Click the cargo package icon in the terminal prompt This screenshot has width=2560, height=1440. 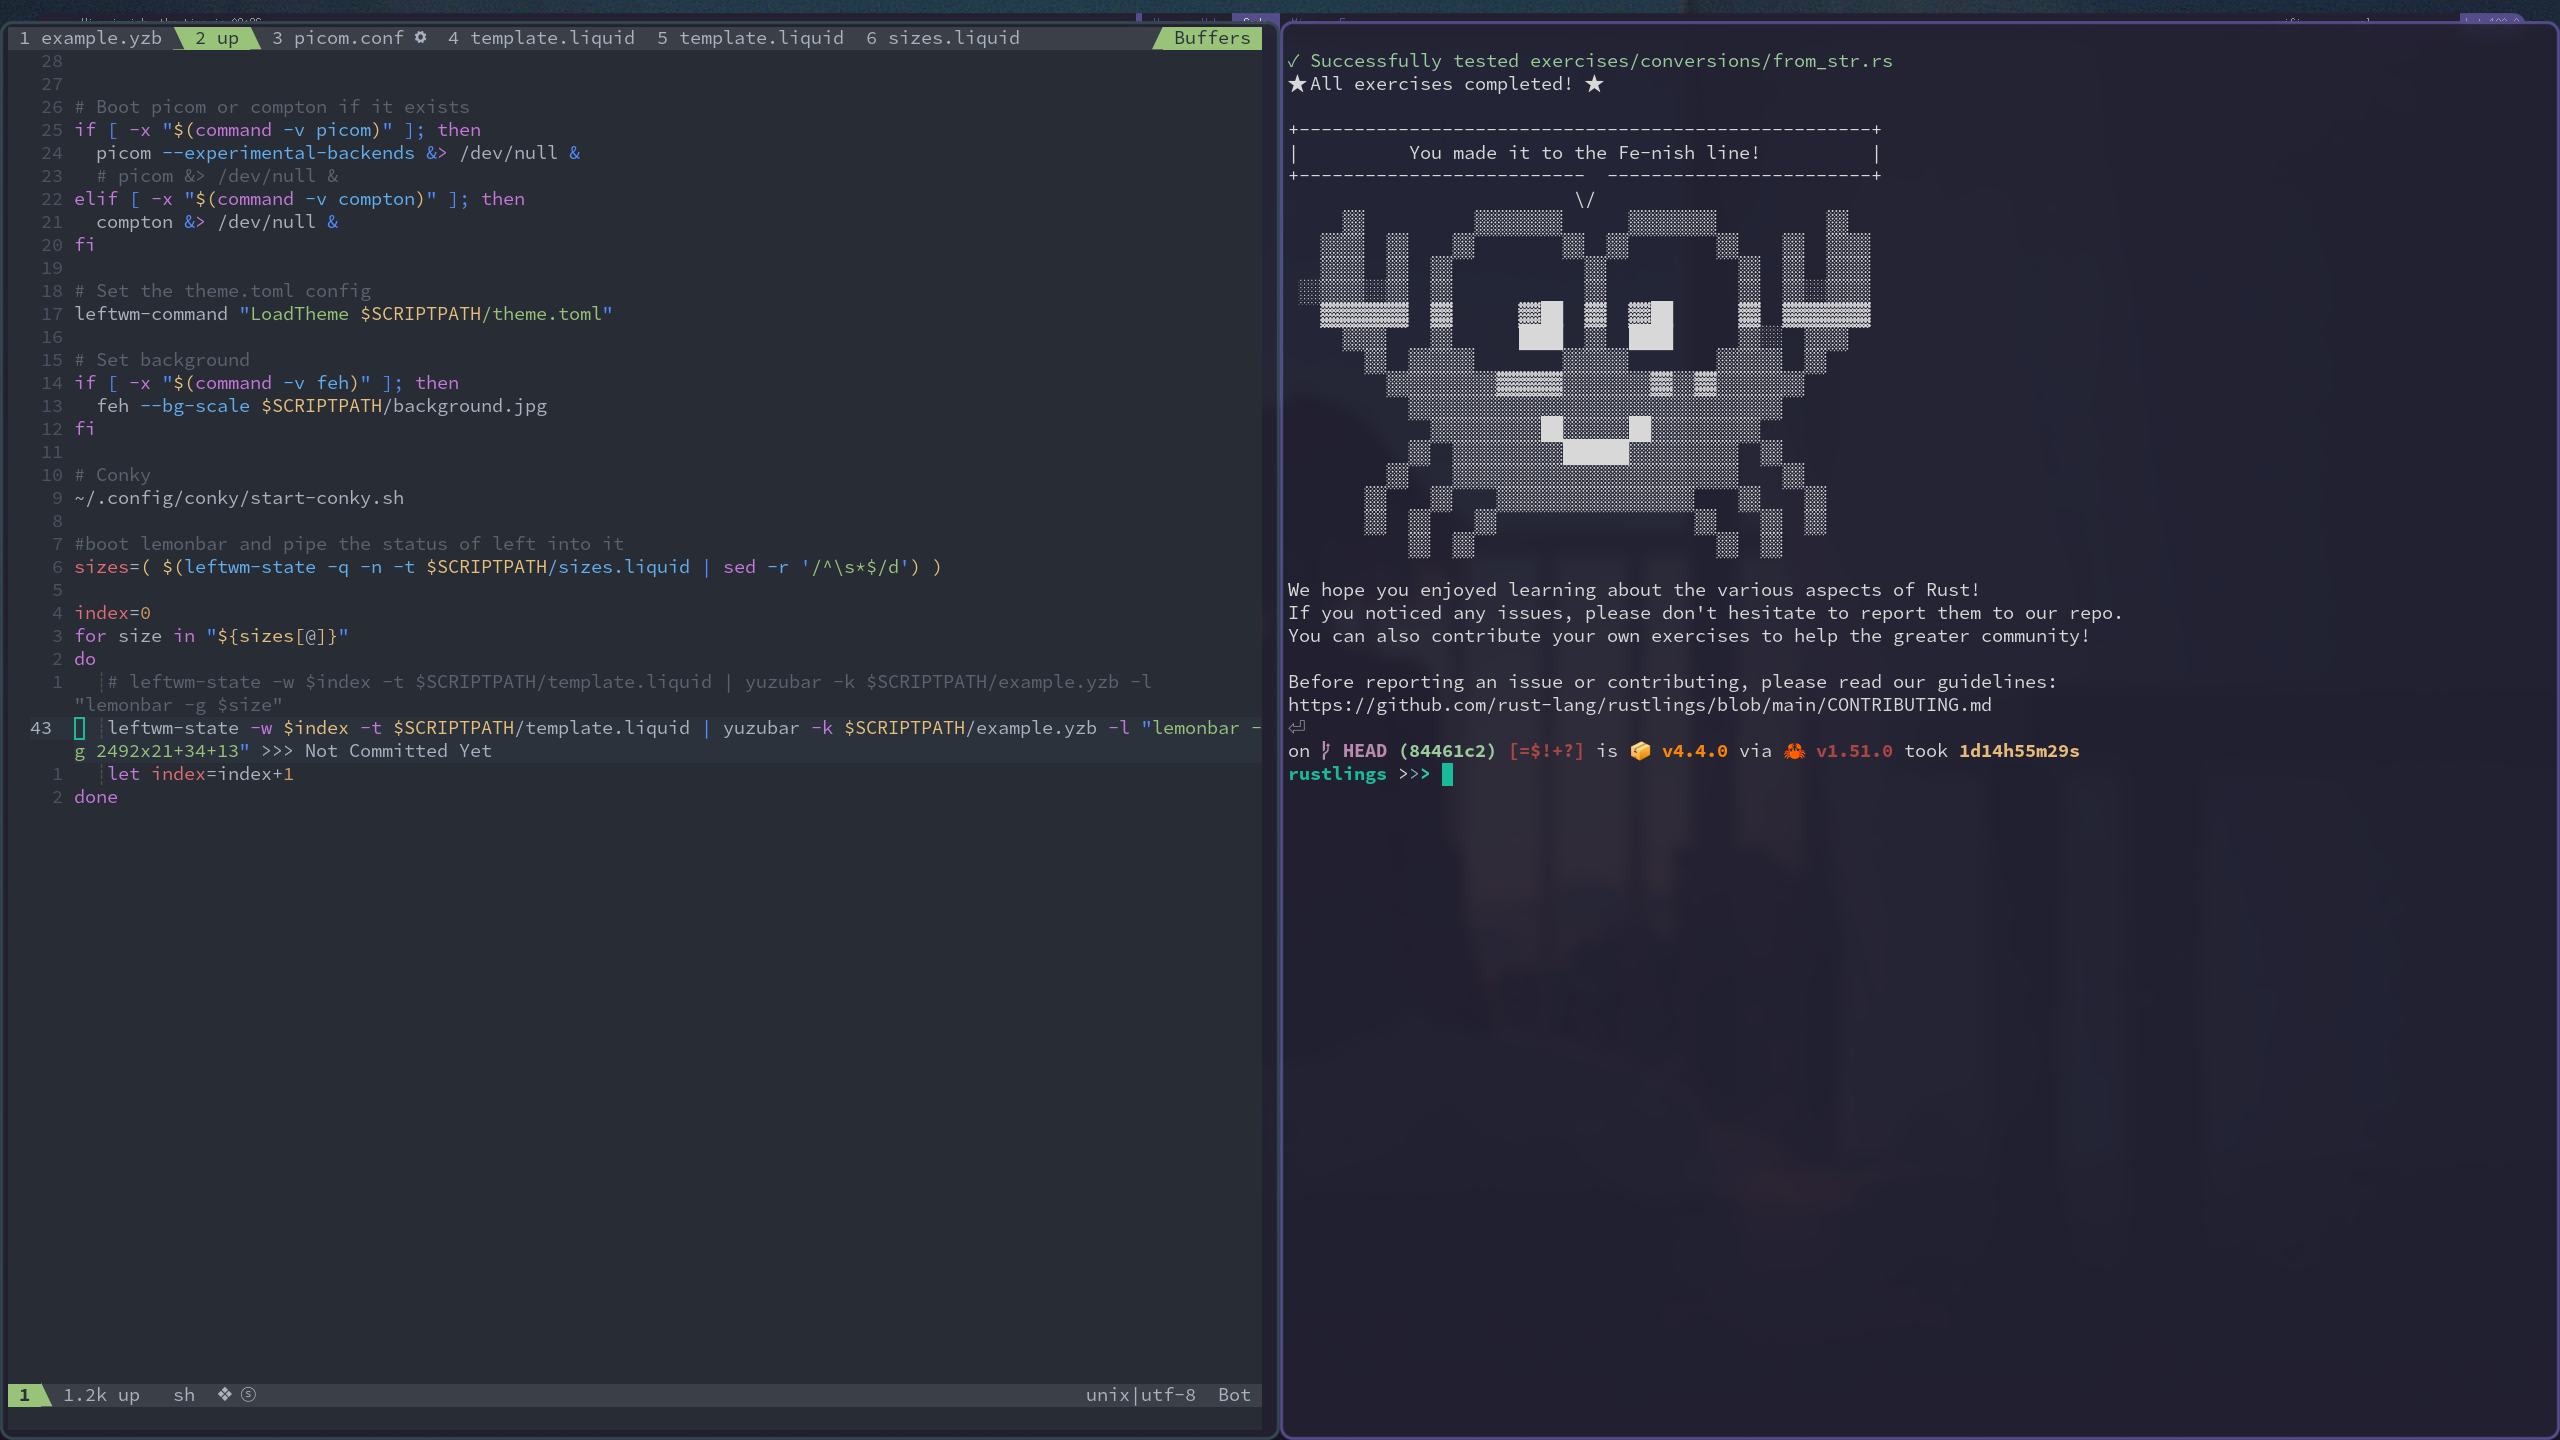coord(1640,750)
